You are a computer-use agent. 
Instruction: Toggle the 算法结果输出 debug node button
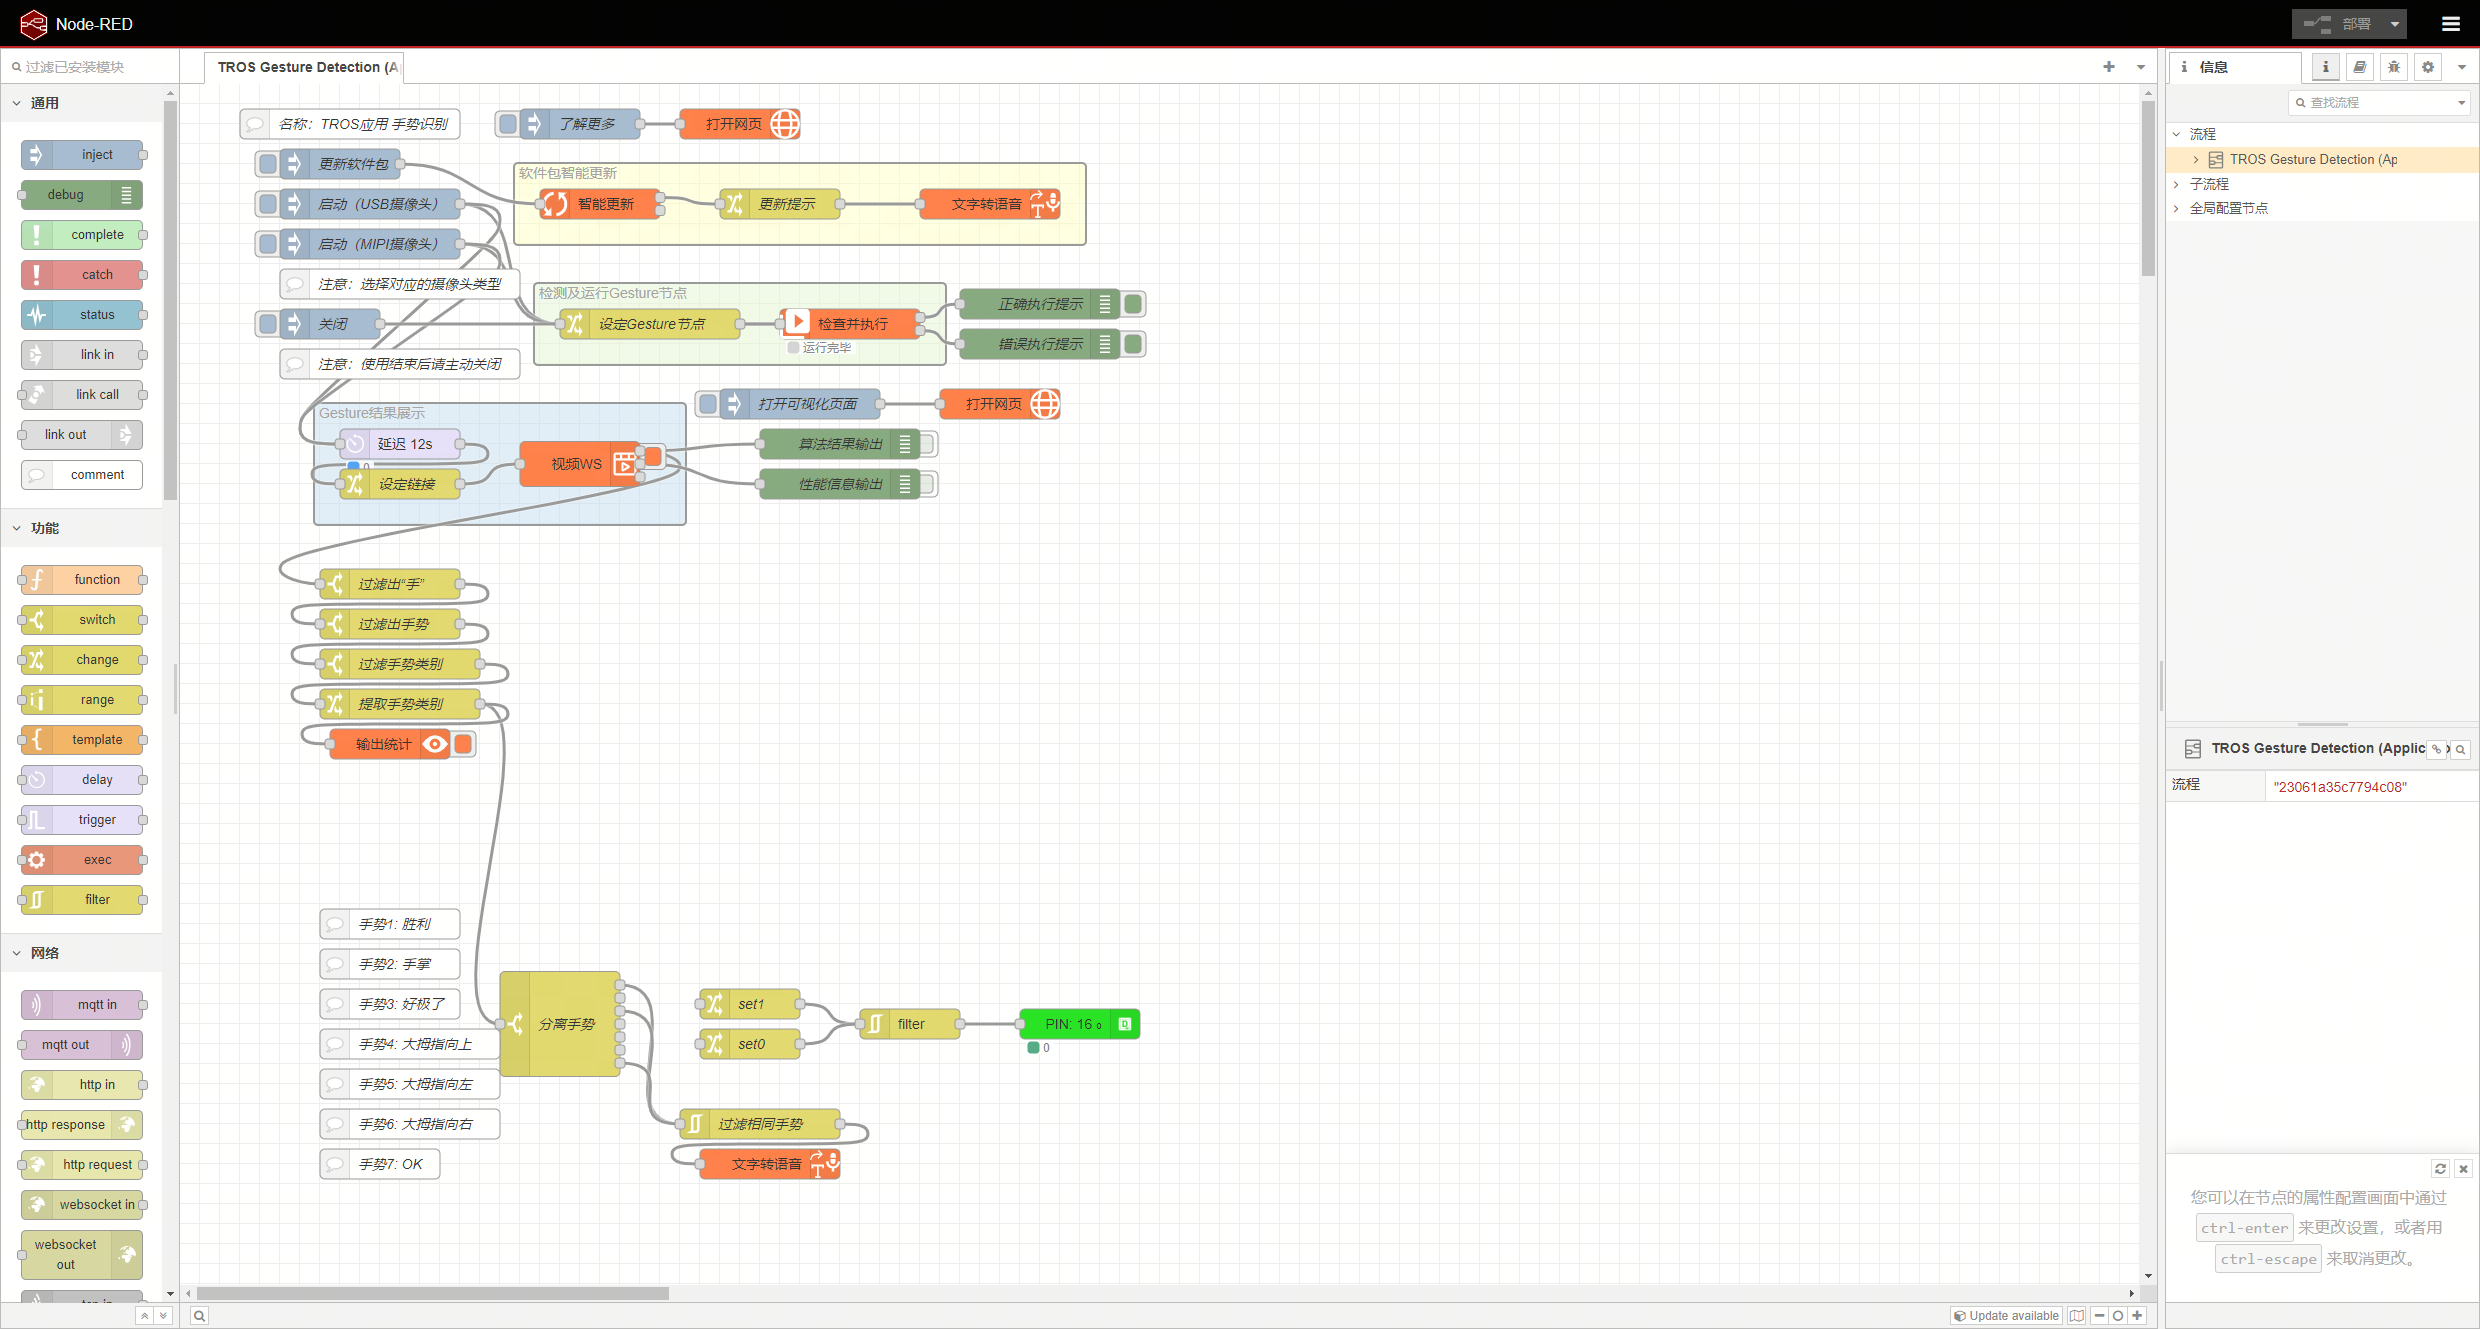(x=928, y=444)
